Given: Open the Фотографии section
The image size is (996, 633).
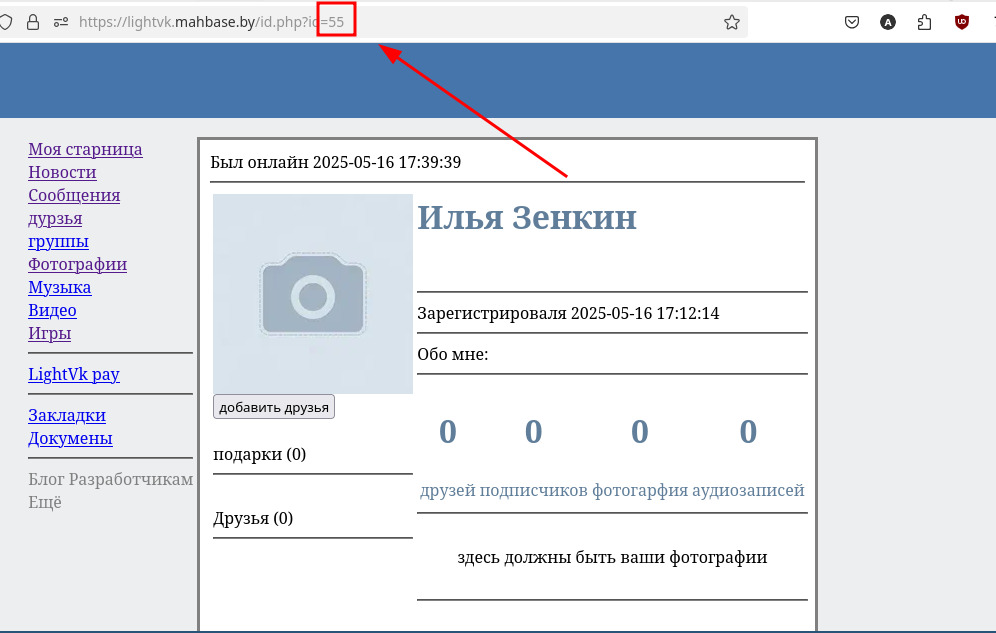Looking at the screenshot, I should tap(77, 264).
